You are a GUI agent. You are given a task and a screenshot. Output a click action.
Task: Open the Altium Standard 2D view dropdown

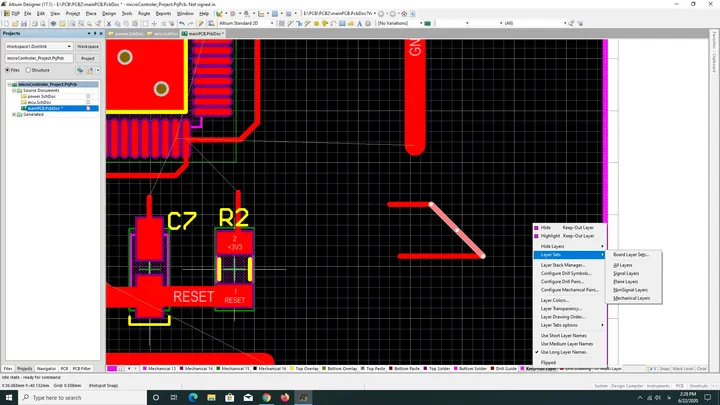pos(246,23)
